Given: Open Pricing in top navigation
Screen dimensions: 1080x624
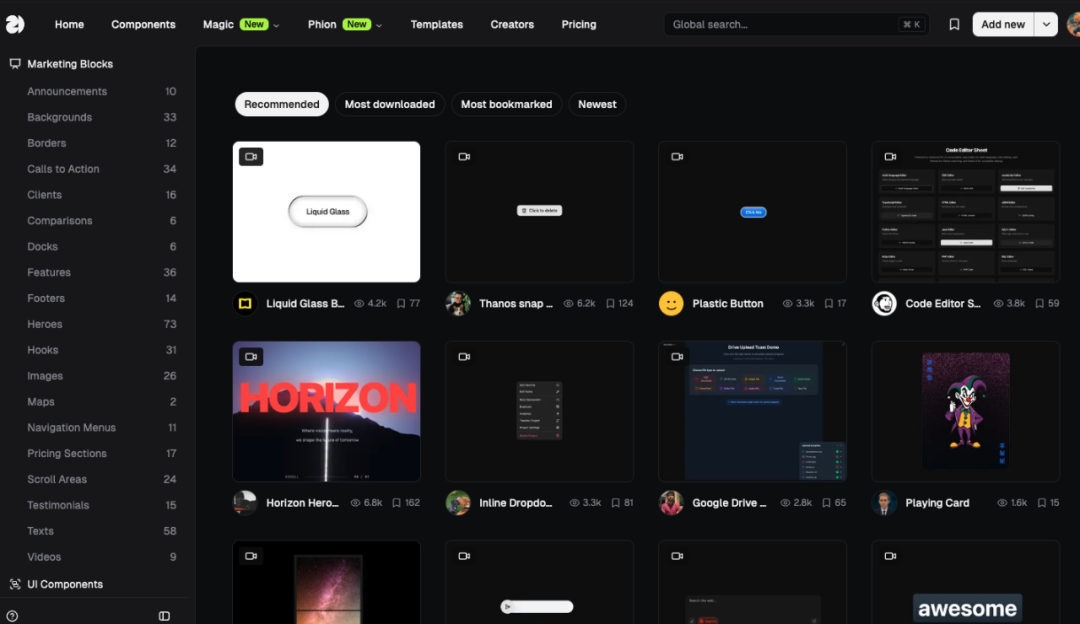Looking at the screenshot, I should click(579, 24).
